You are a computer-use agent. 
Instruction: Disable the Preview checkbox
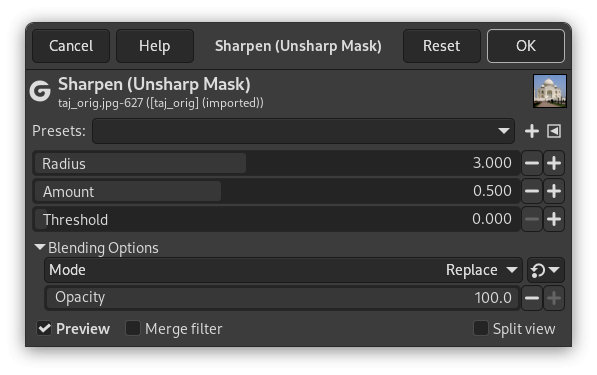point(44,329)
